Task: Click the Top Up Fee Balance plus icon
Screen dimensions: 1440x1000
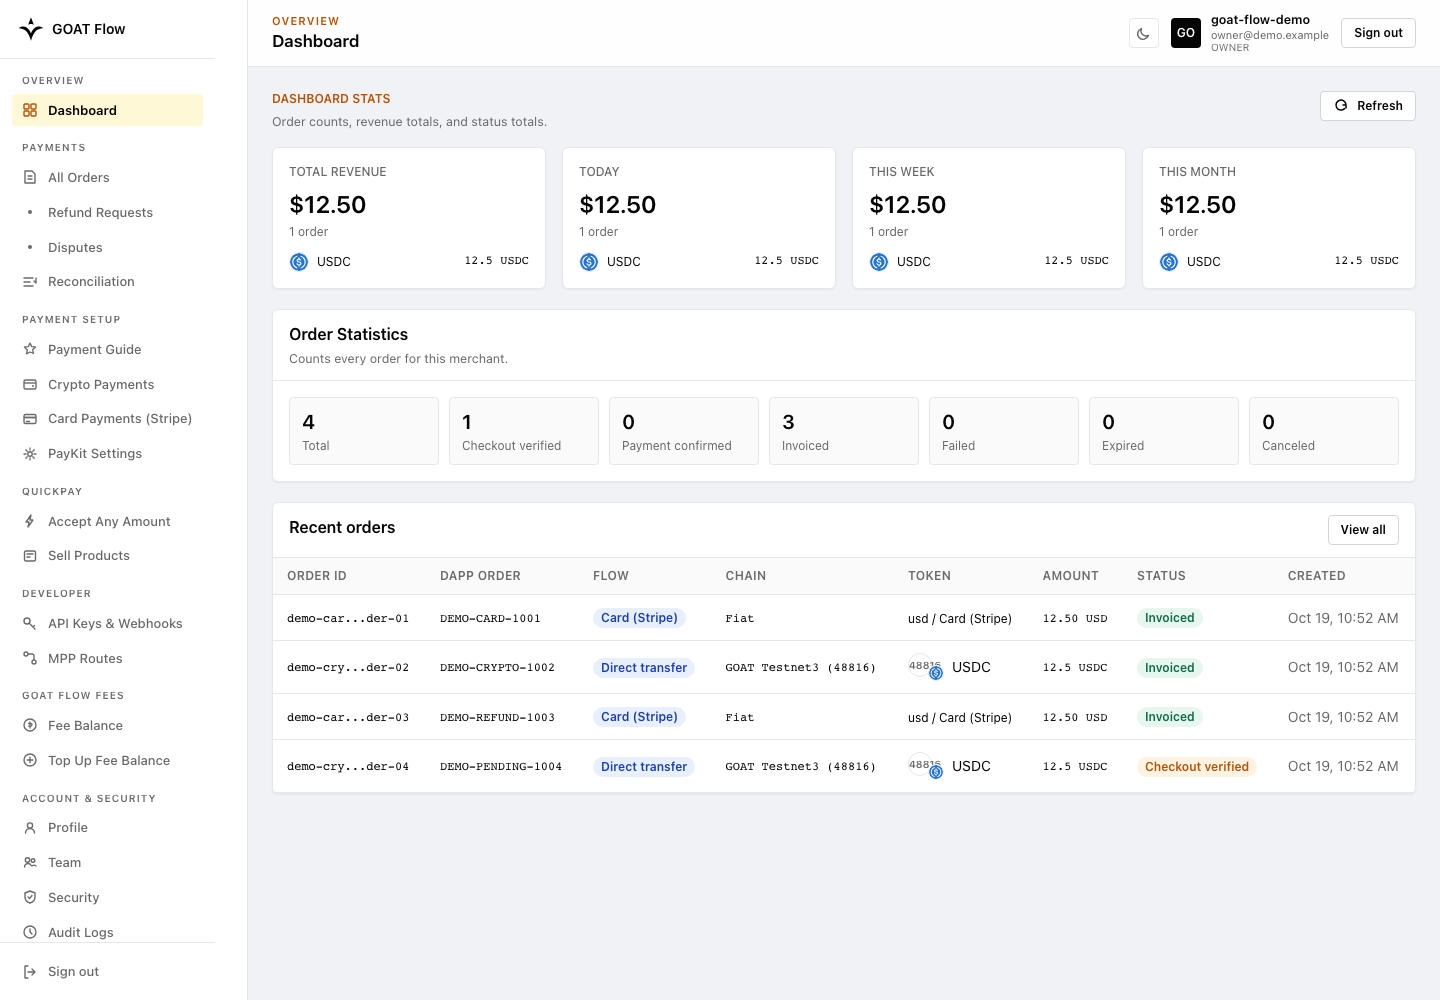Action: pos(30,760)
